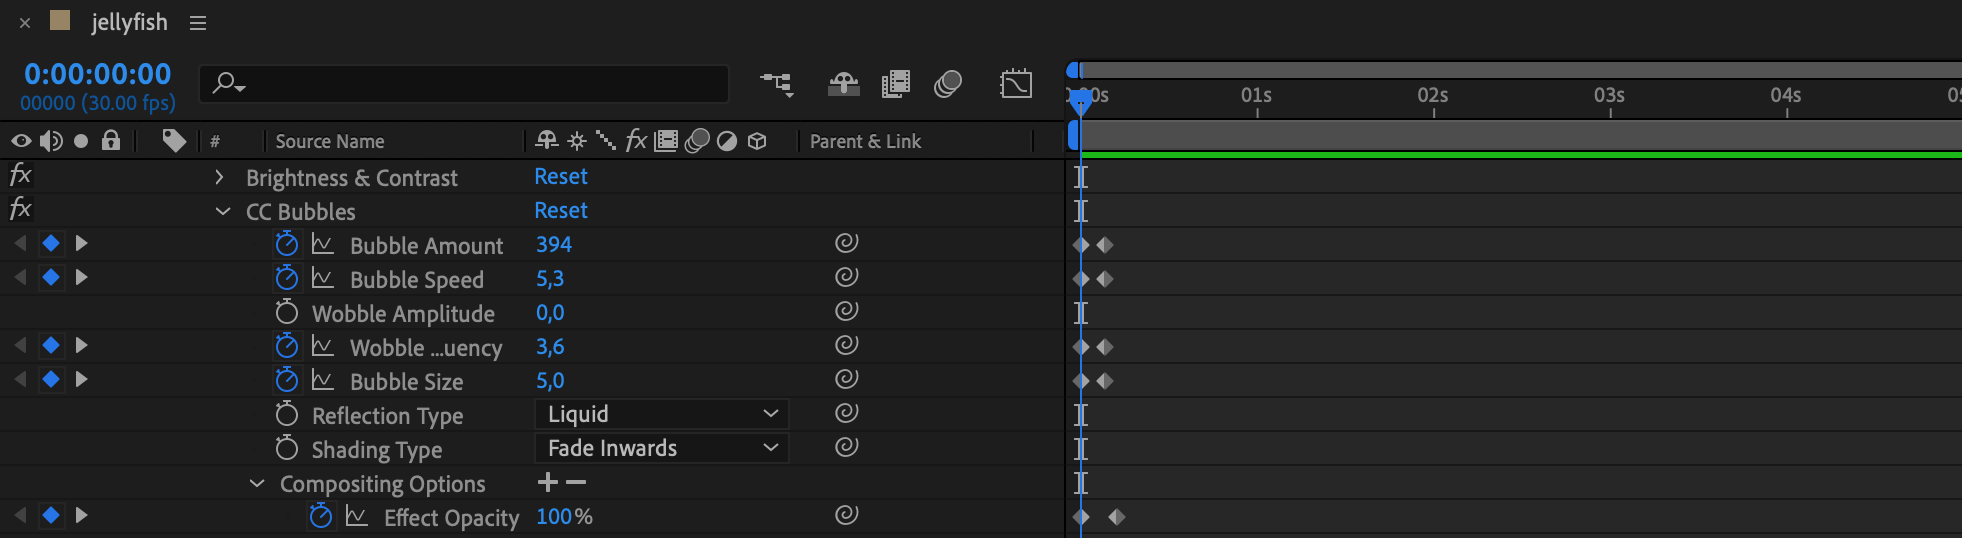Open the jellyfish panel menu
The width and height of the screenshot is (1962, 538).
coord(198,23)
